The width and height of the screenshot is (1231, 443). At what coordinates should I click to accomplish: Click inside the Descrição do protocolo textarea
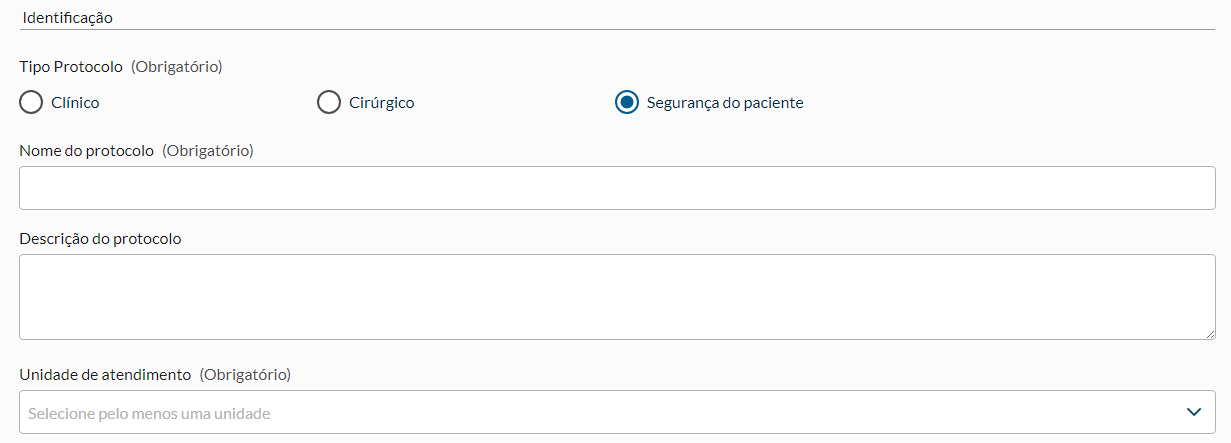(617, 296)
